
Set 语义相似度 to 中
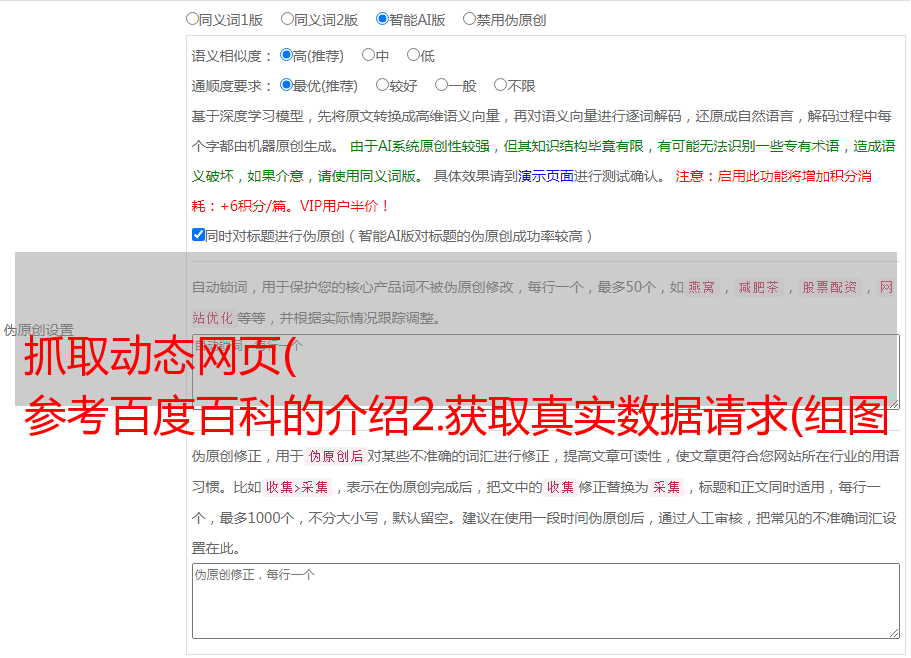(368, 55)
